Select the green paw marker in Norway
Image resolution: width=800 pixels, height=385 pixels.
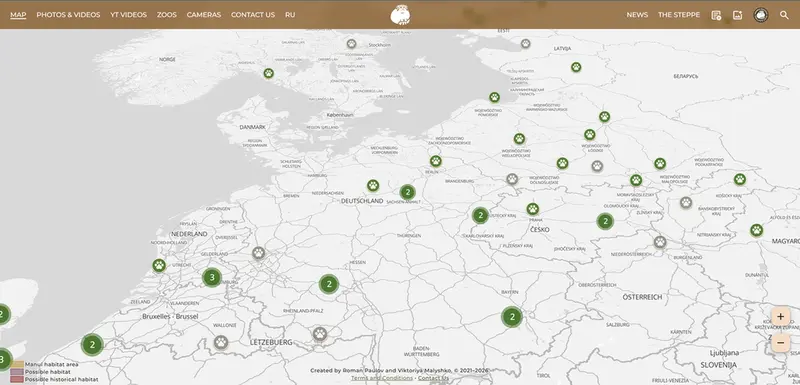pos(269,73)
